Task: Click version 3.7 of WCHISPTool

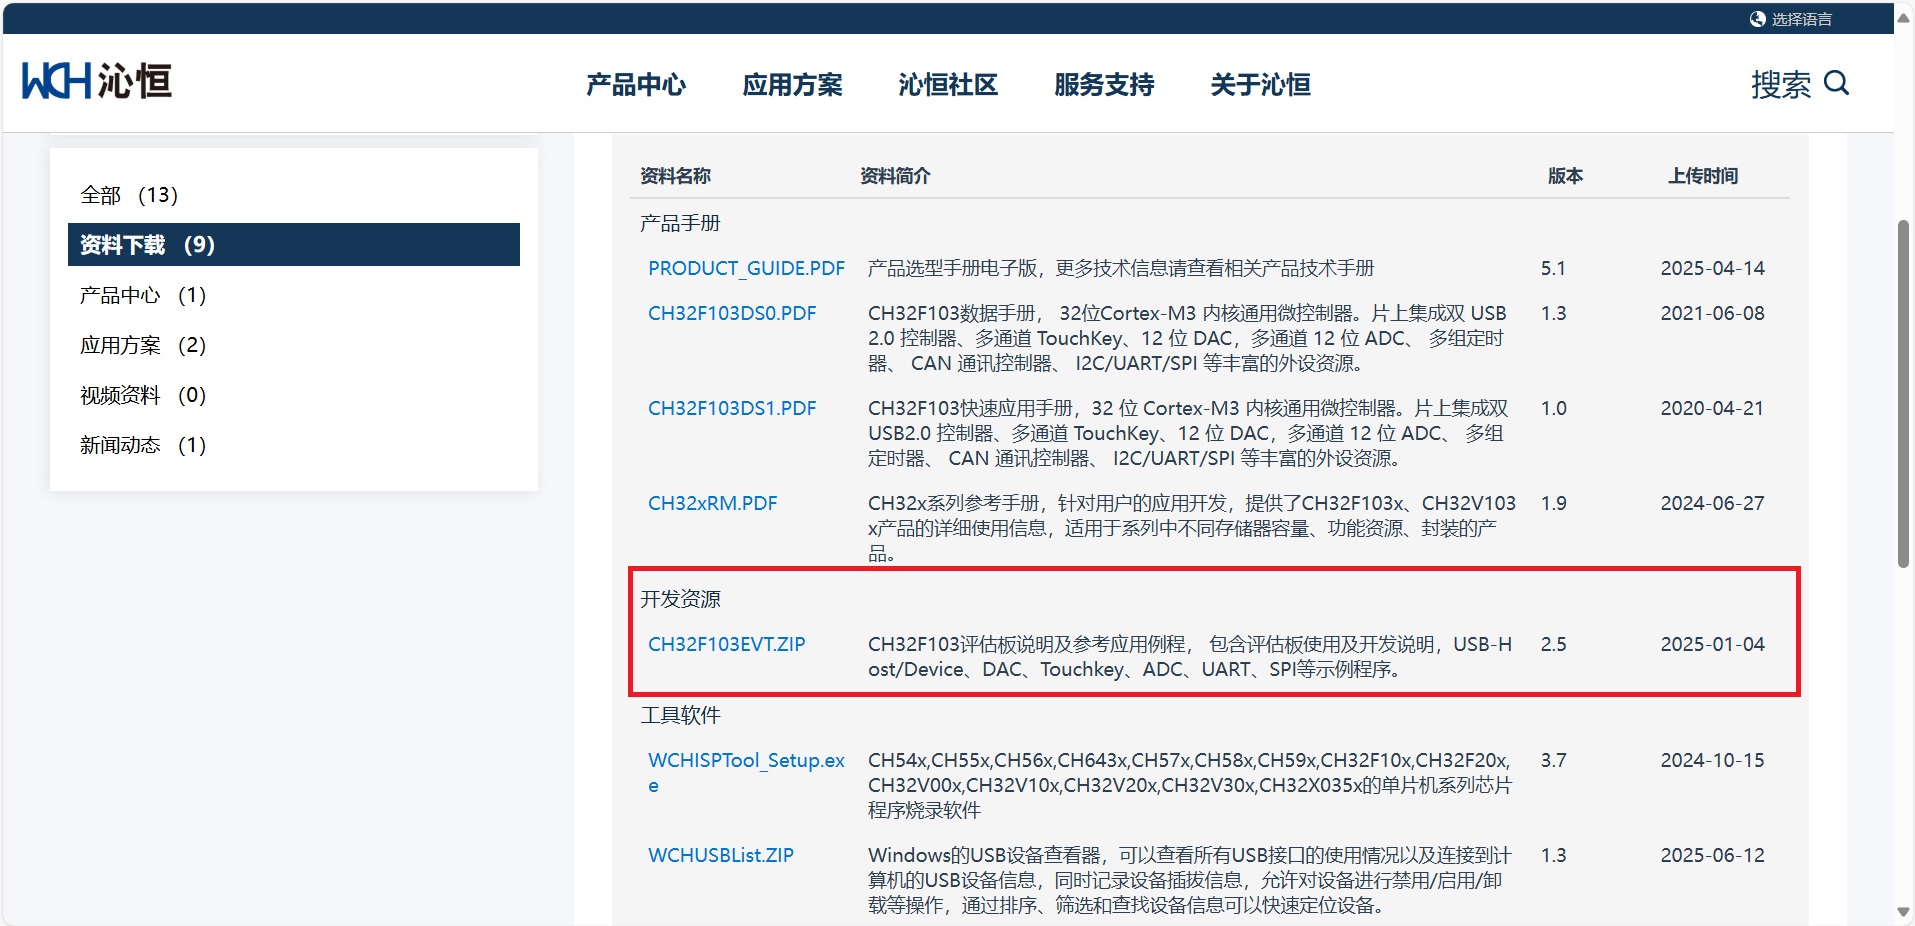Action: click(x=1553, y=760)
